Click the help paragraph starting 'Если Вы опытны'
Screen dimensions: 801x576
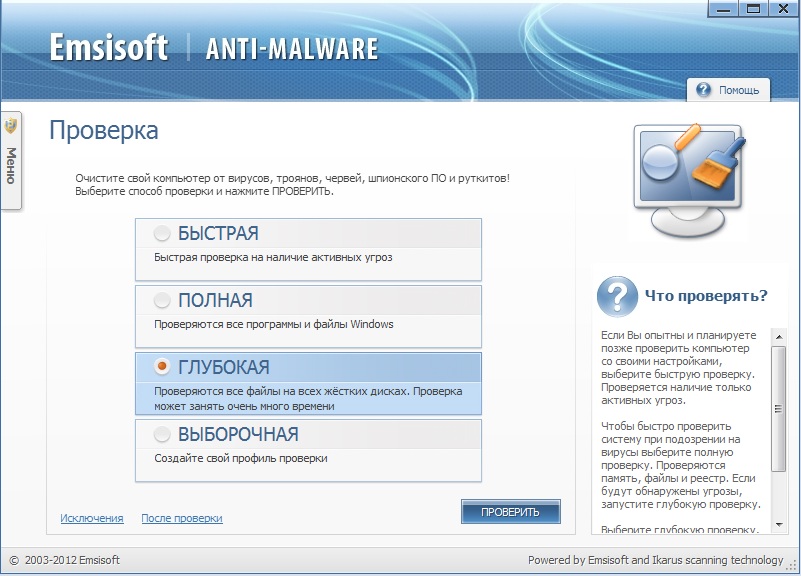tap(678, 368)
